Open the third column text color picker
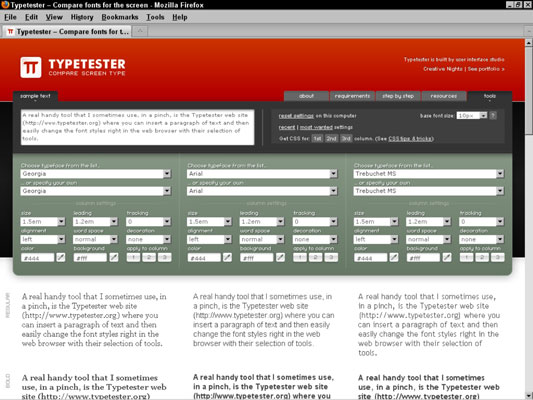 (x=394, y=258)
